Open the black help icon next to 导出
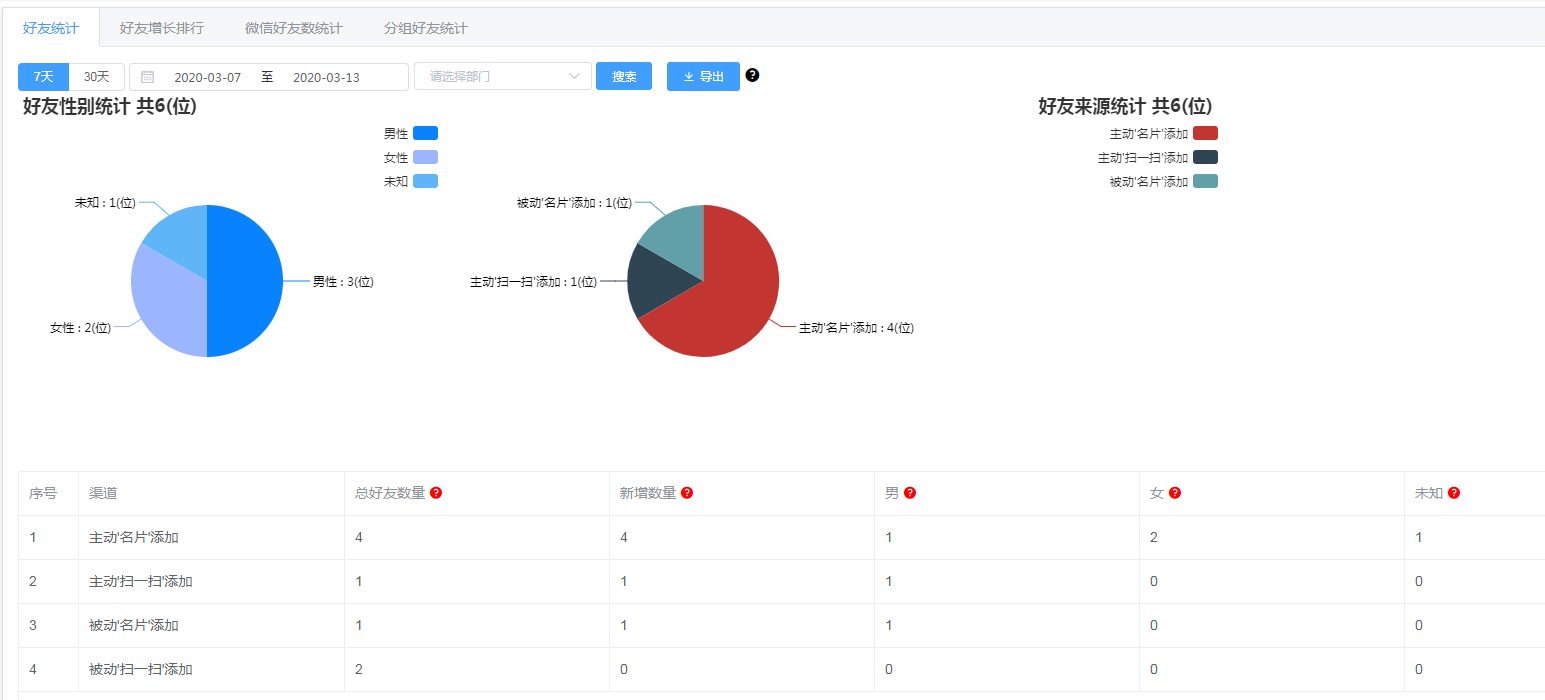The height and width of the screenshot is (700, 1545). point(751,75)
